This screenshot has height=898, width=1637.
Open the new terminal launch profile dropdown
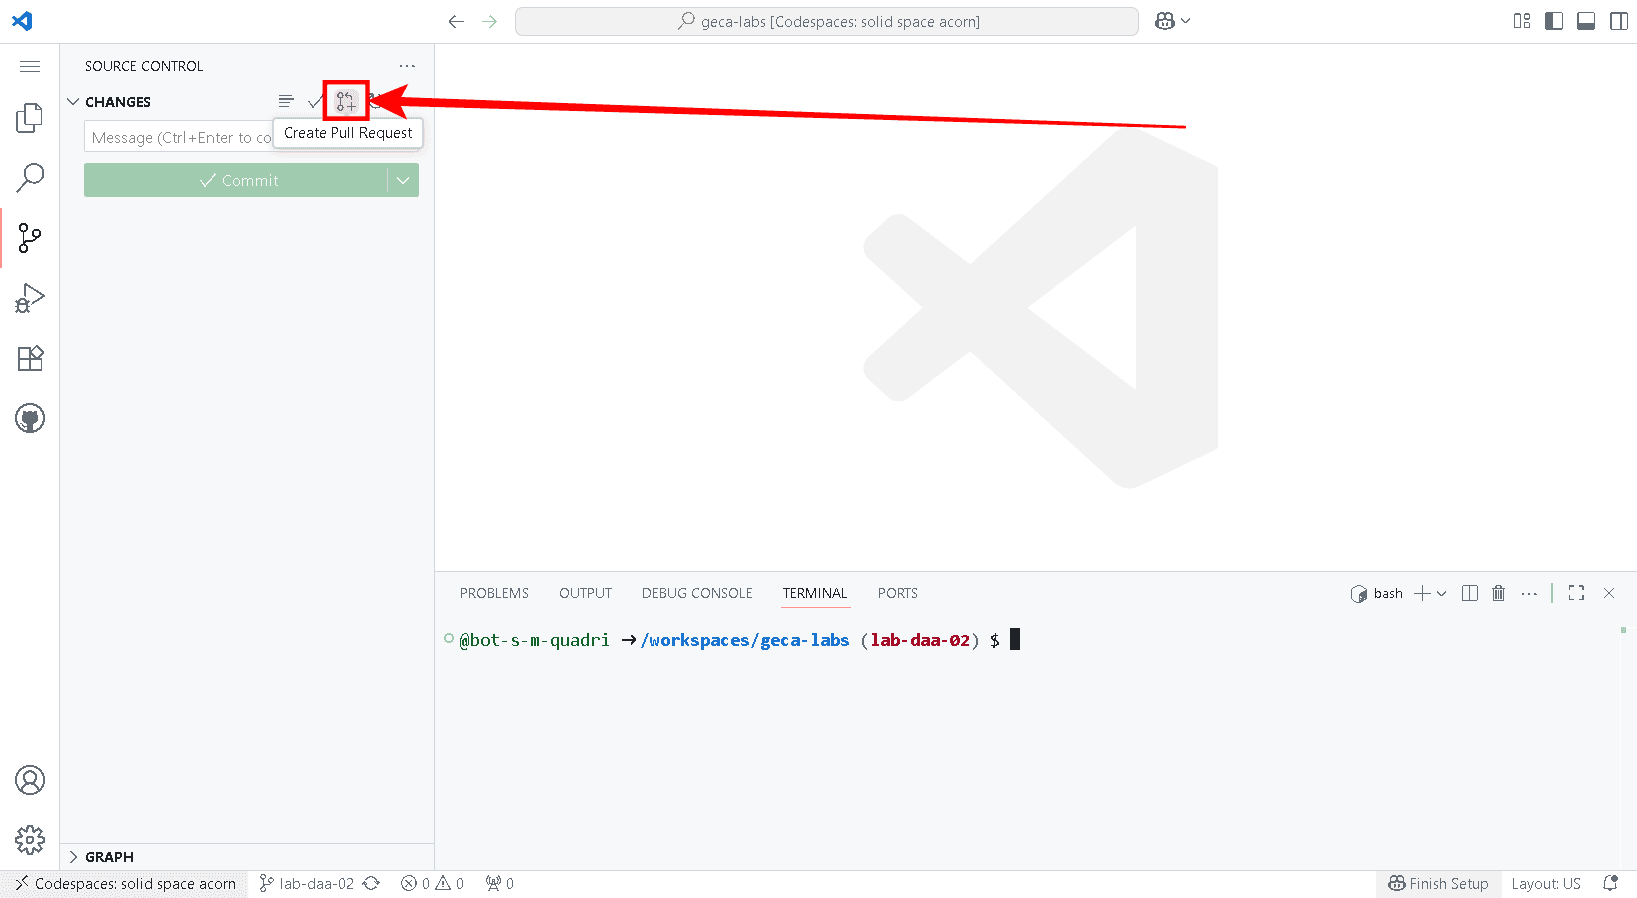1441,593
